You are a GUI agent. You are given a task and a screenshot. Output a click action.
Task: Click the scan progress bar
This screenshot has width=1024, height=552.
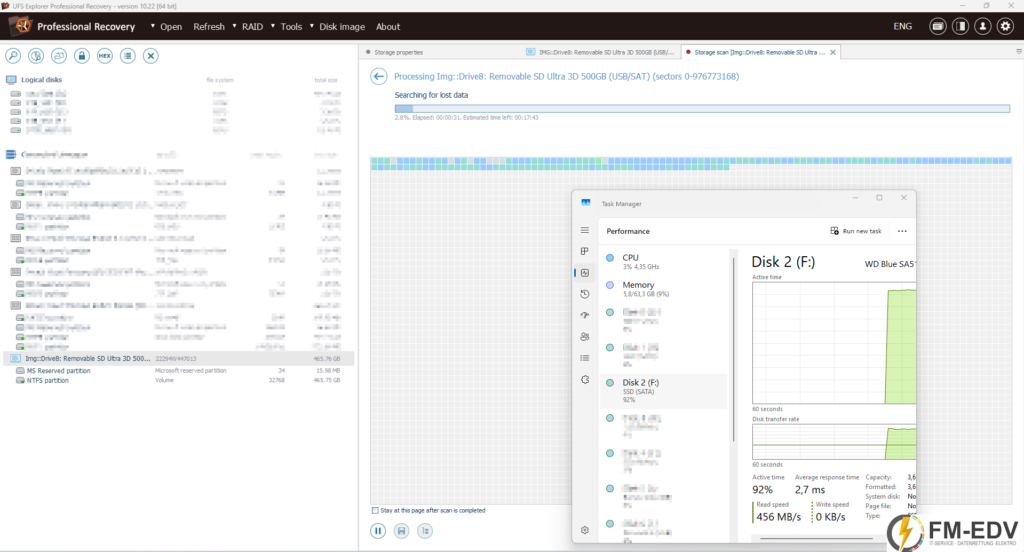[702, 108]
